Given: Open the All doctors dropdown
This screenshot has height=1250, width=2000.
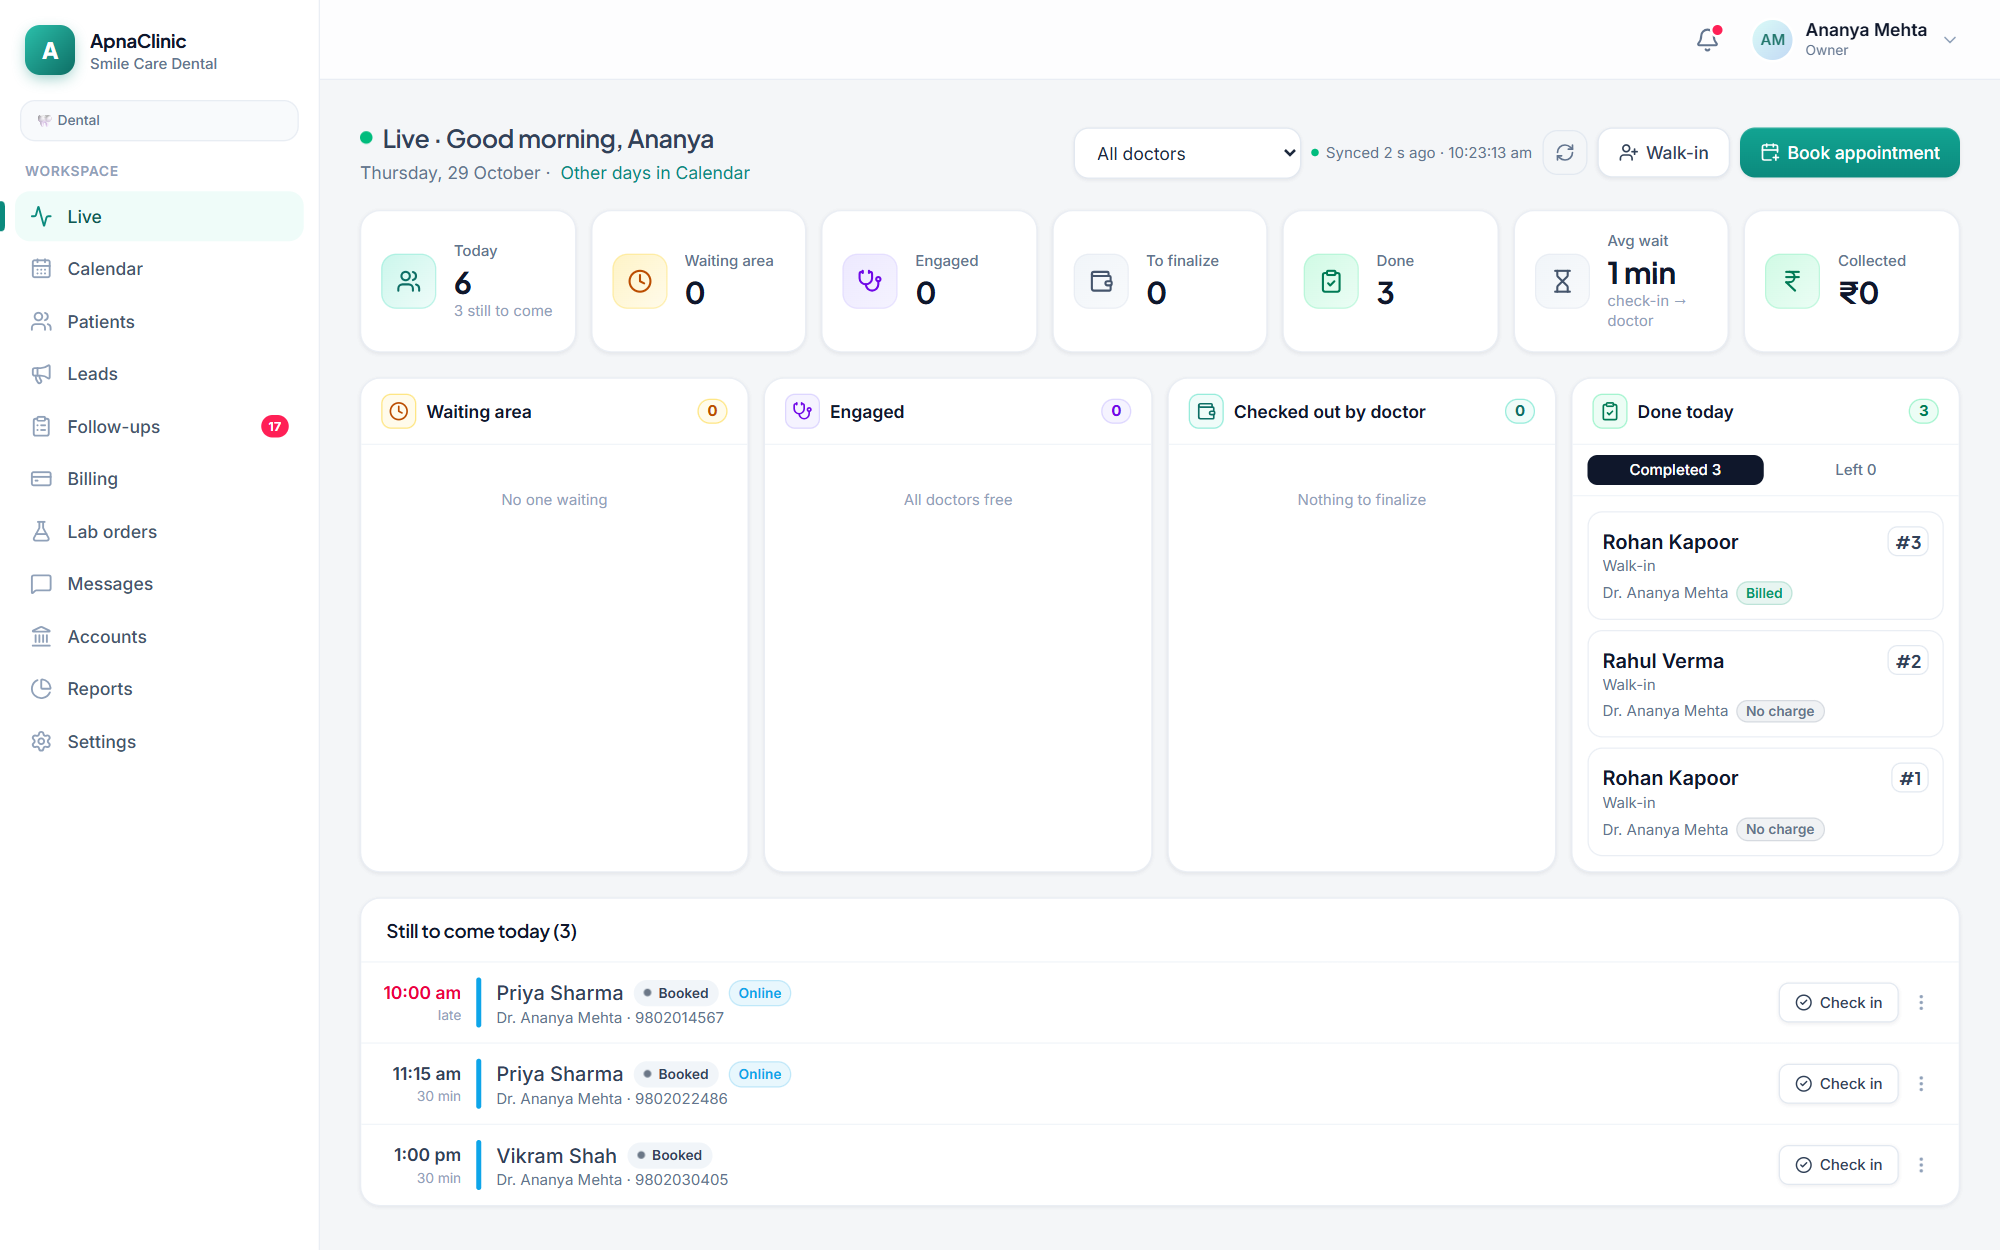Looking at the screenshot, I should (1187, 153).
